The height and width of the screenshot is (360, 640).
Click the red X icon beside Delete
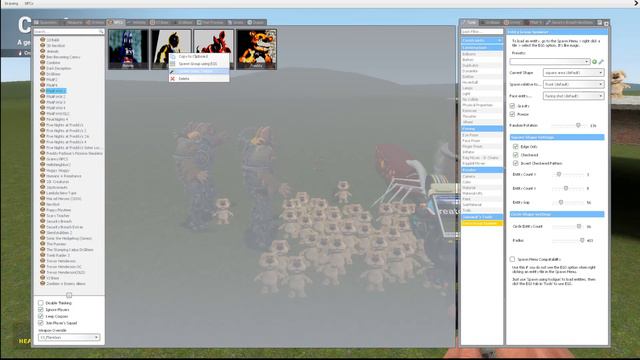[173, 78]
